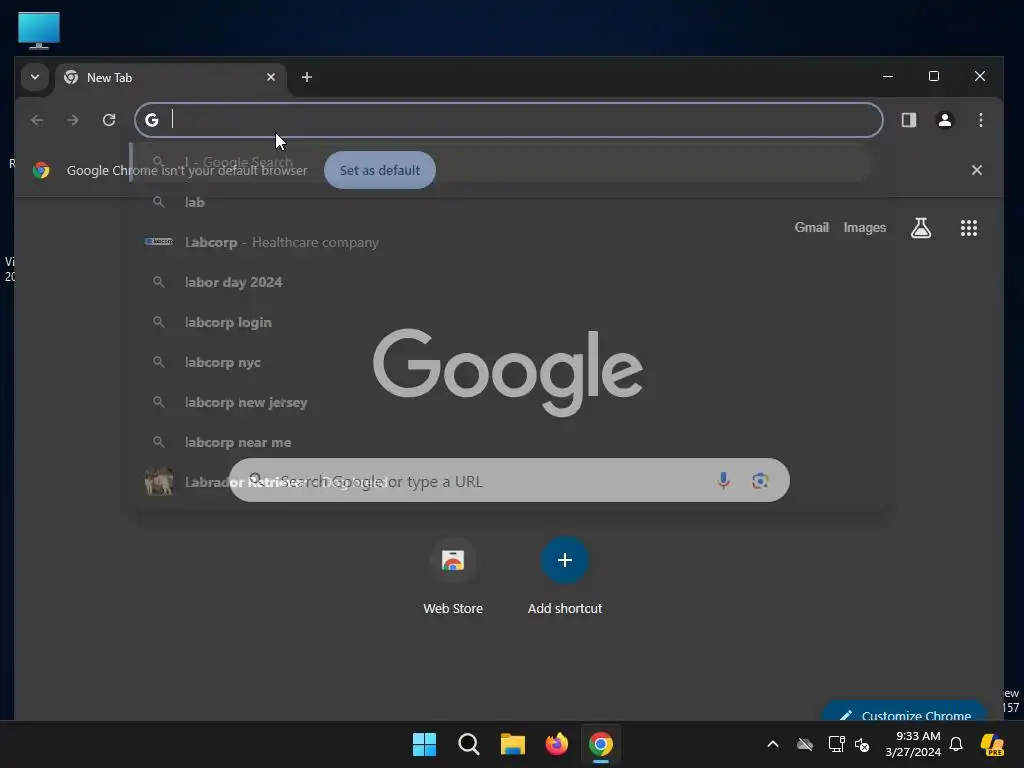
Task: Dismiss the default browser infobar
Action: [976, 170]
